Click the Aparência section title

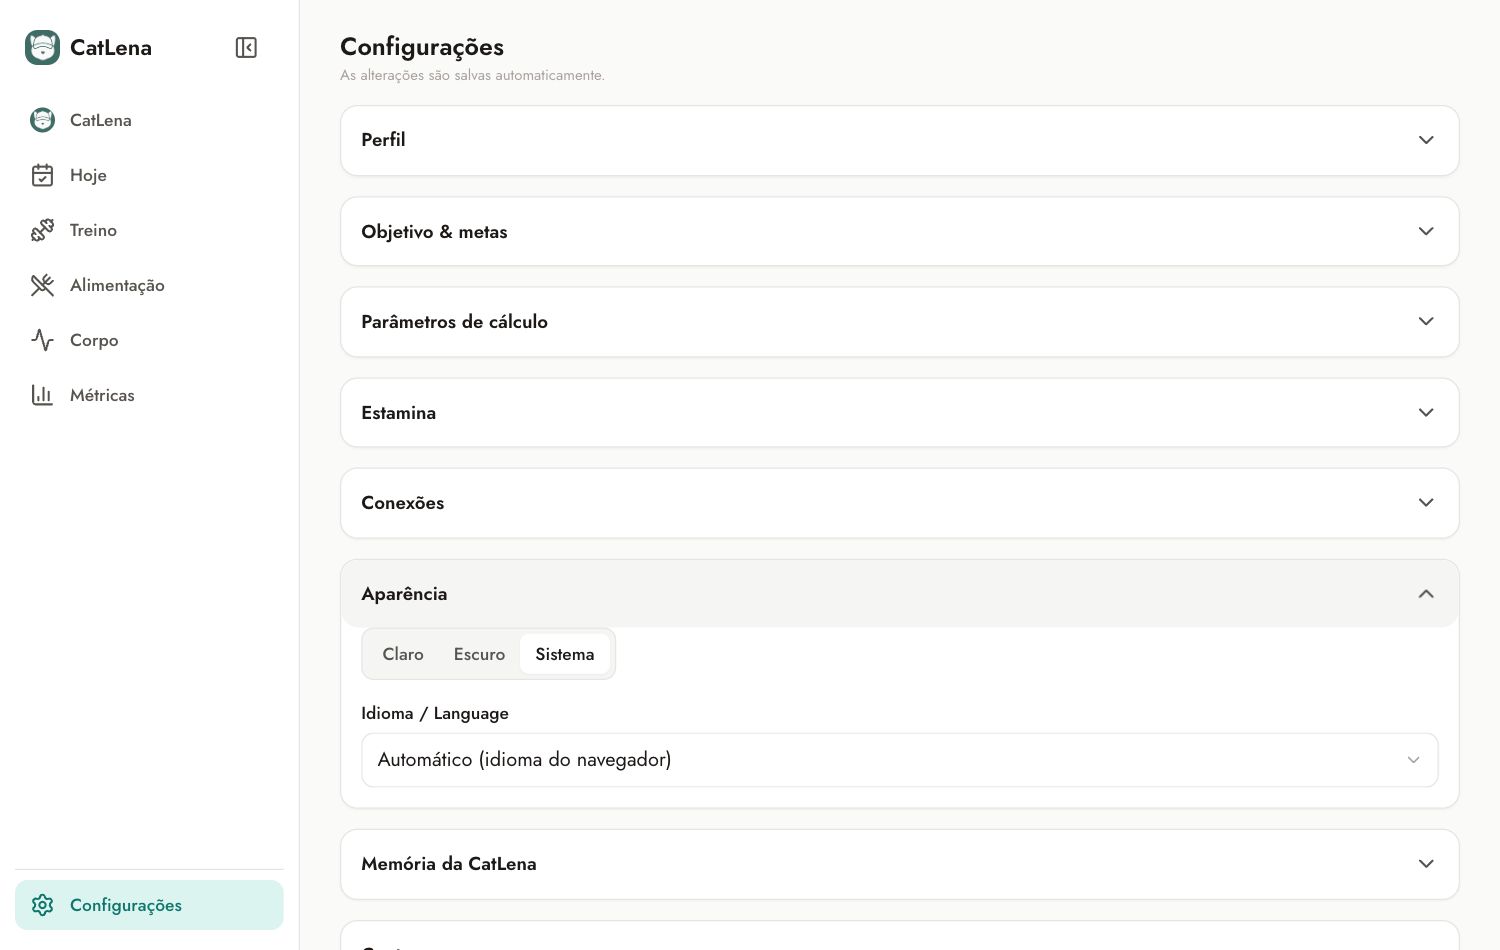coord(404,594)
